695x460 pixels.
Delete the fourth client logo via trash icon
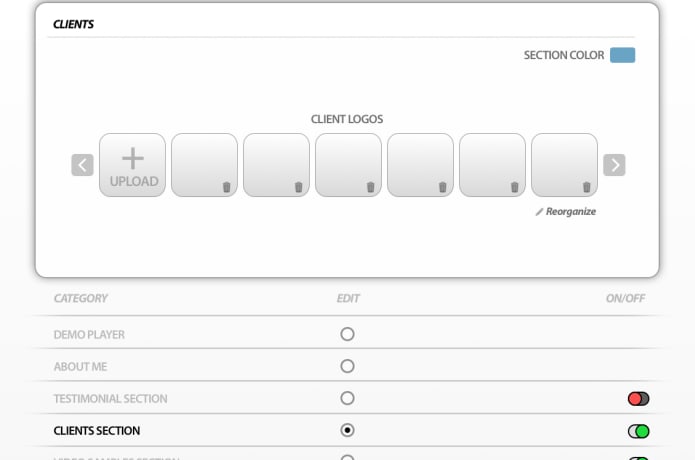coord(442,187)
